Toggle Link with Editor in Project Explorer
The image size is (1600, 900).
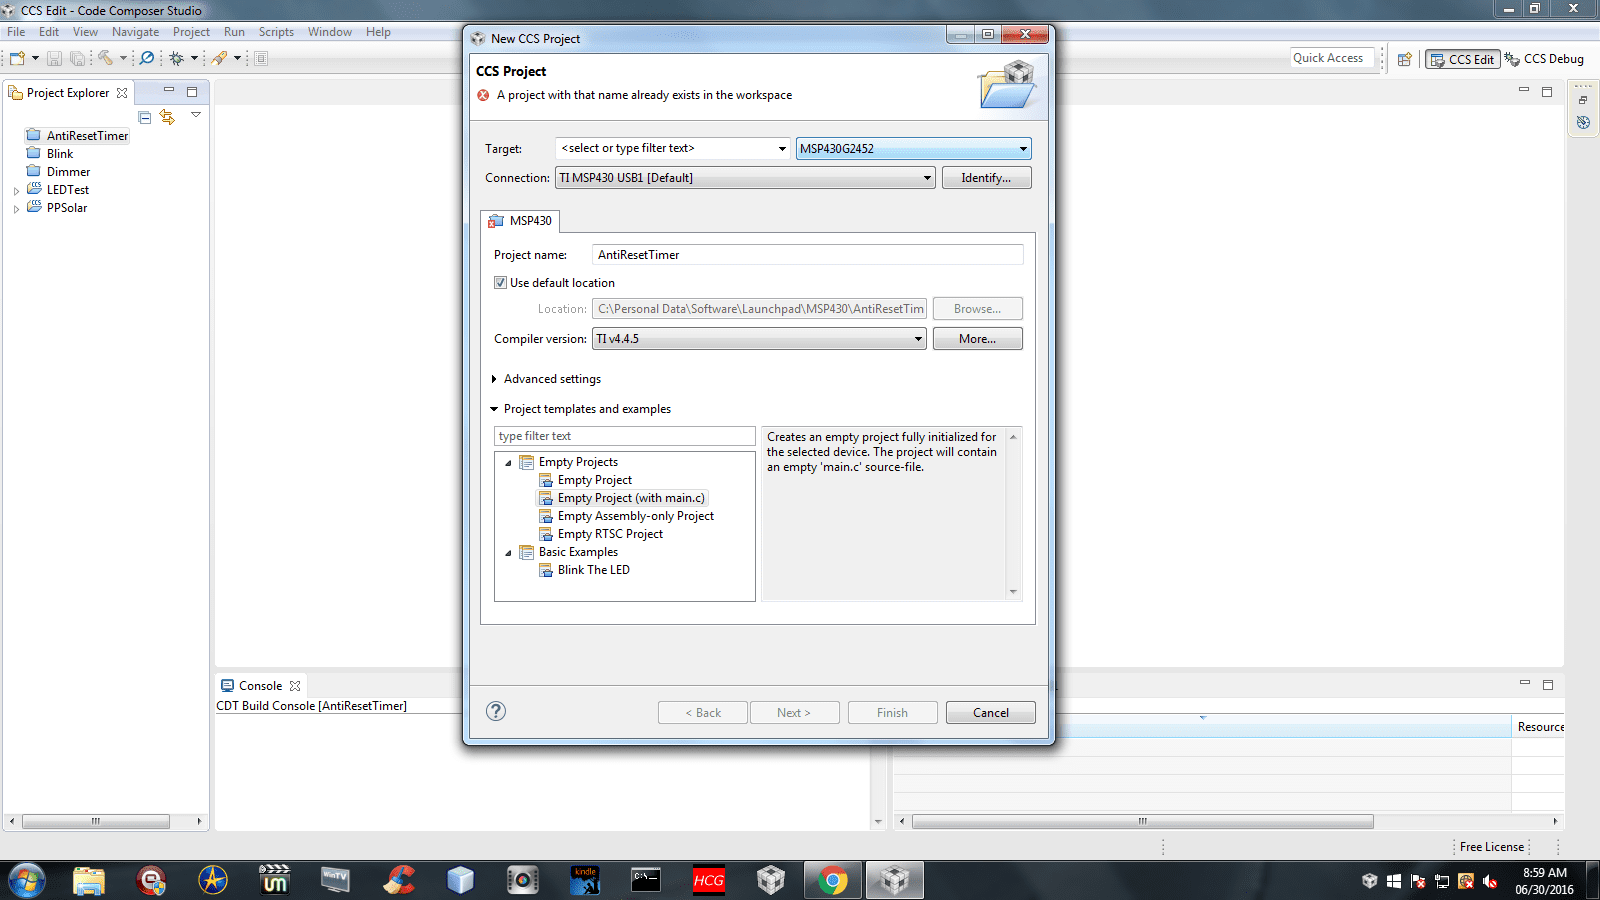tap(167, 117)
